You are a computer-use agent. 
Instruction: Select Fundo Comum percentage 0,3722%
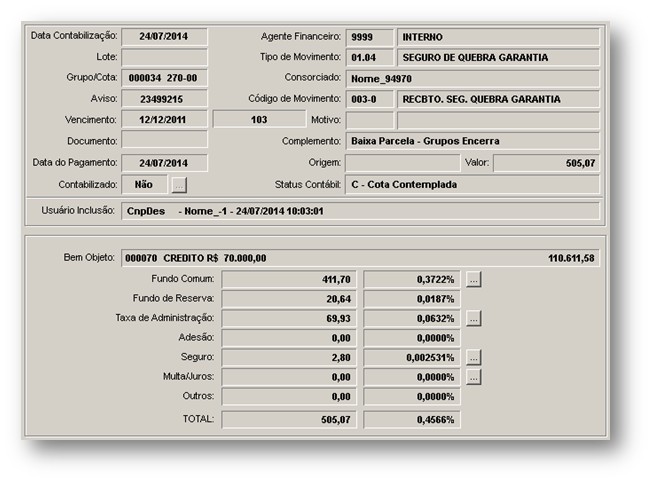pyautogui.click(x=412, y=279)
